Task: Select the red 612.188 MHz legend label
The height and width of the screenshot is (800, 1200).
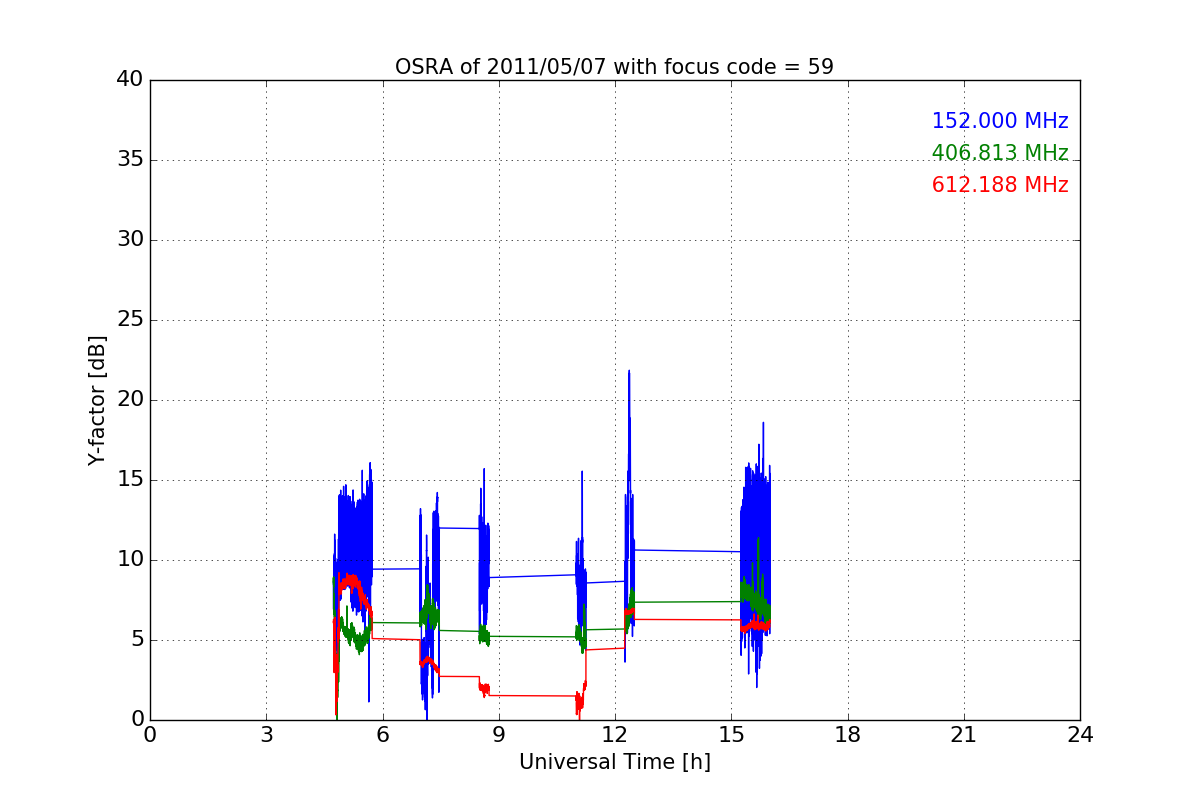Action: pyautogui.click(x=1000, y=185)
